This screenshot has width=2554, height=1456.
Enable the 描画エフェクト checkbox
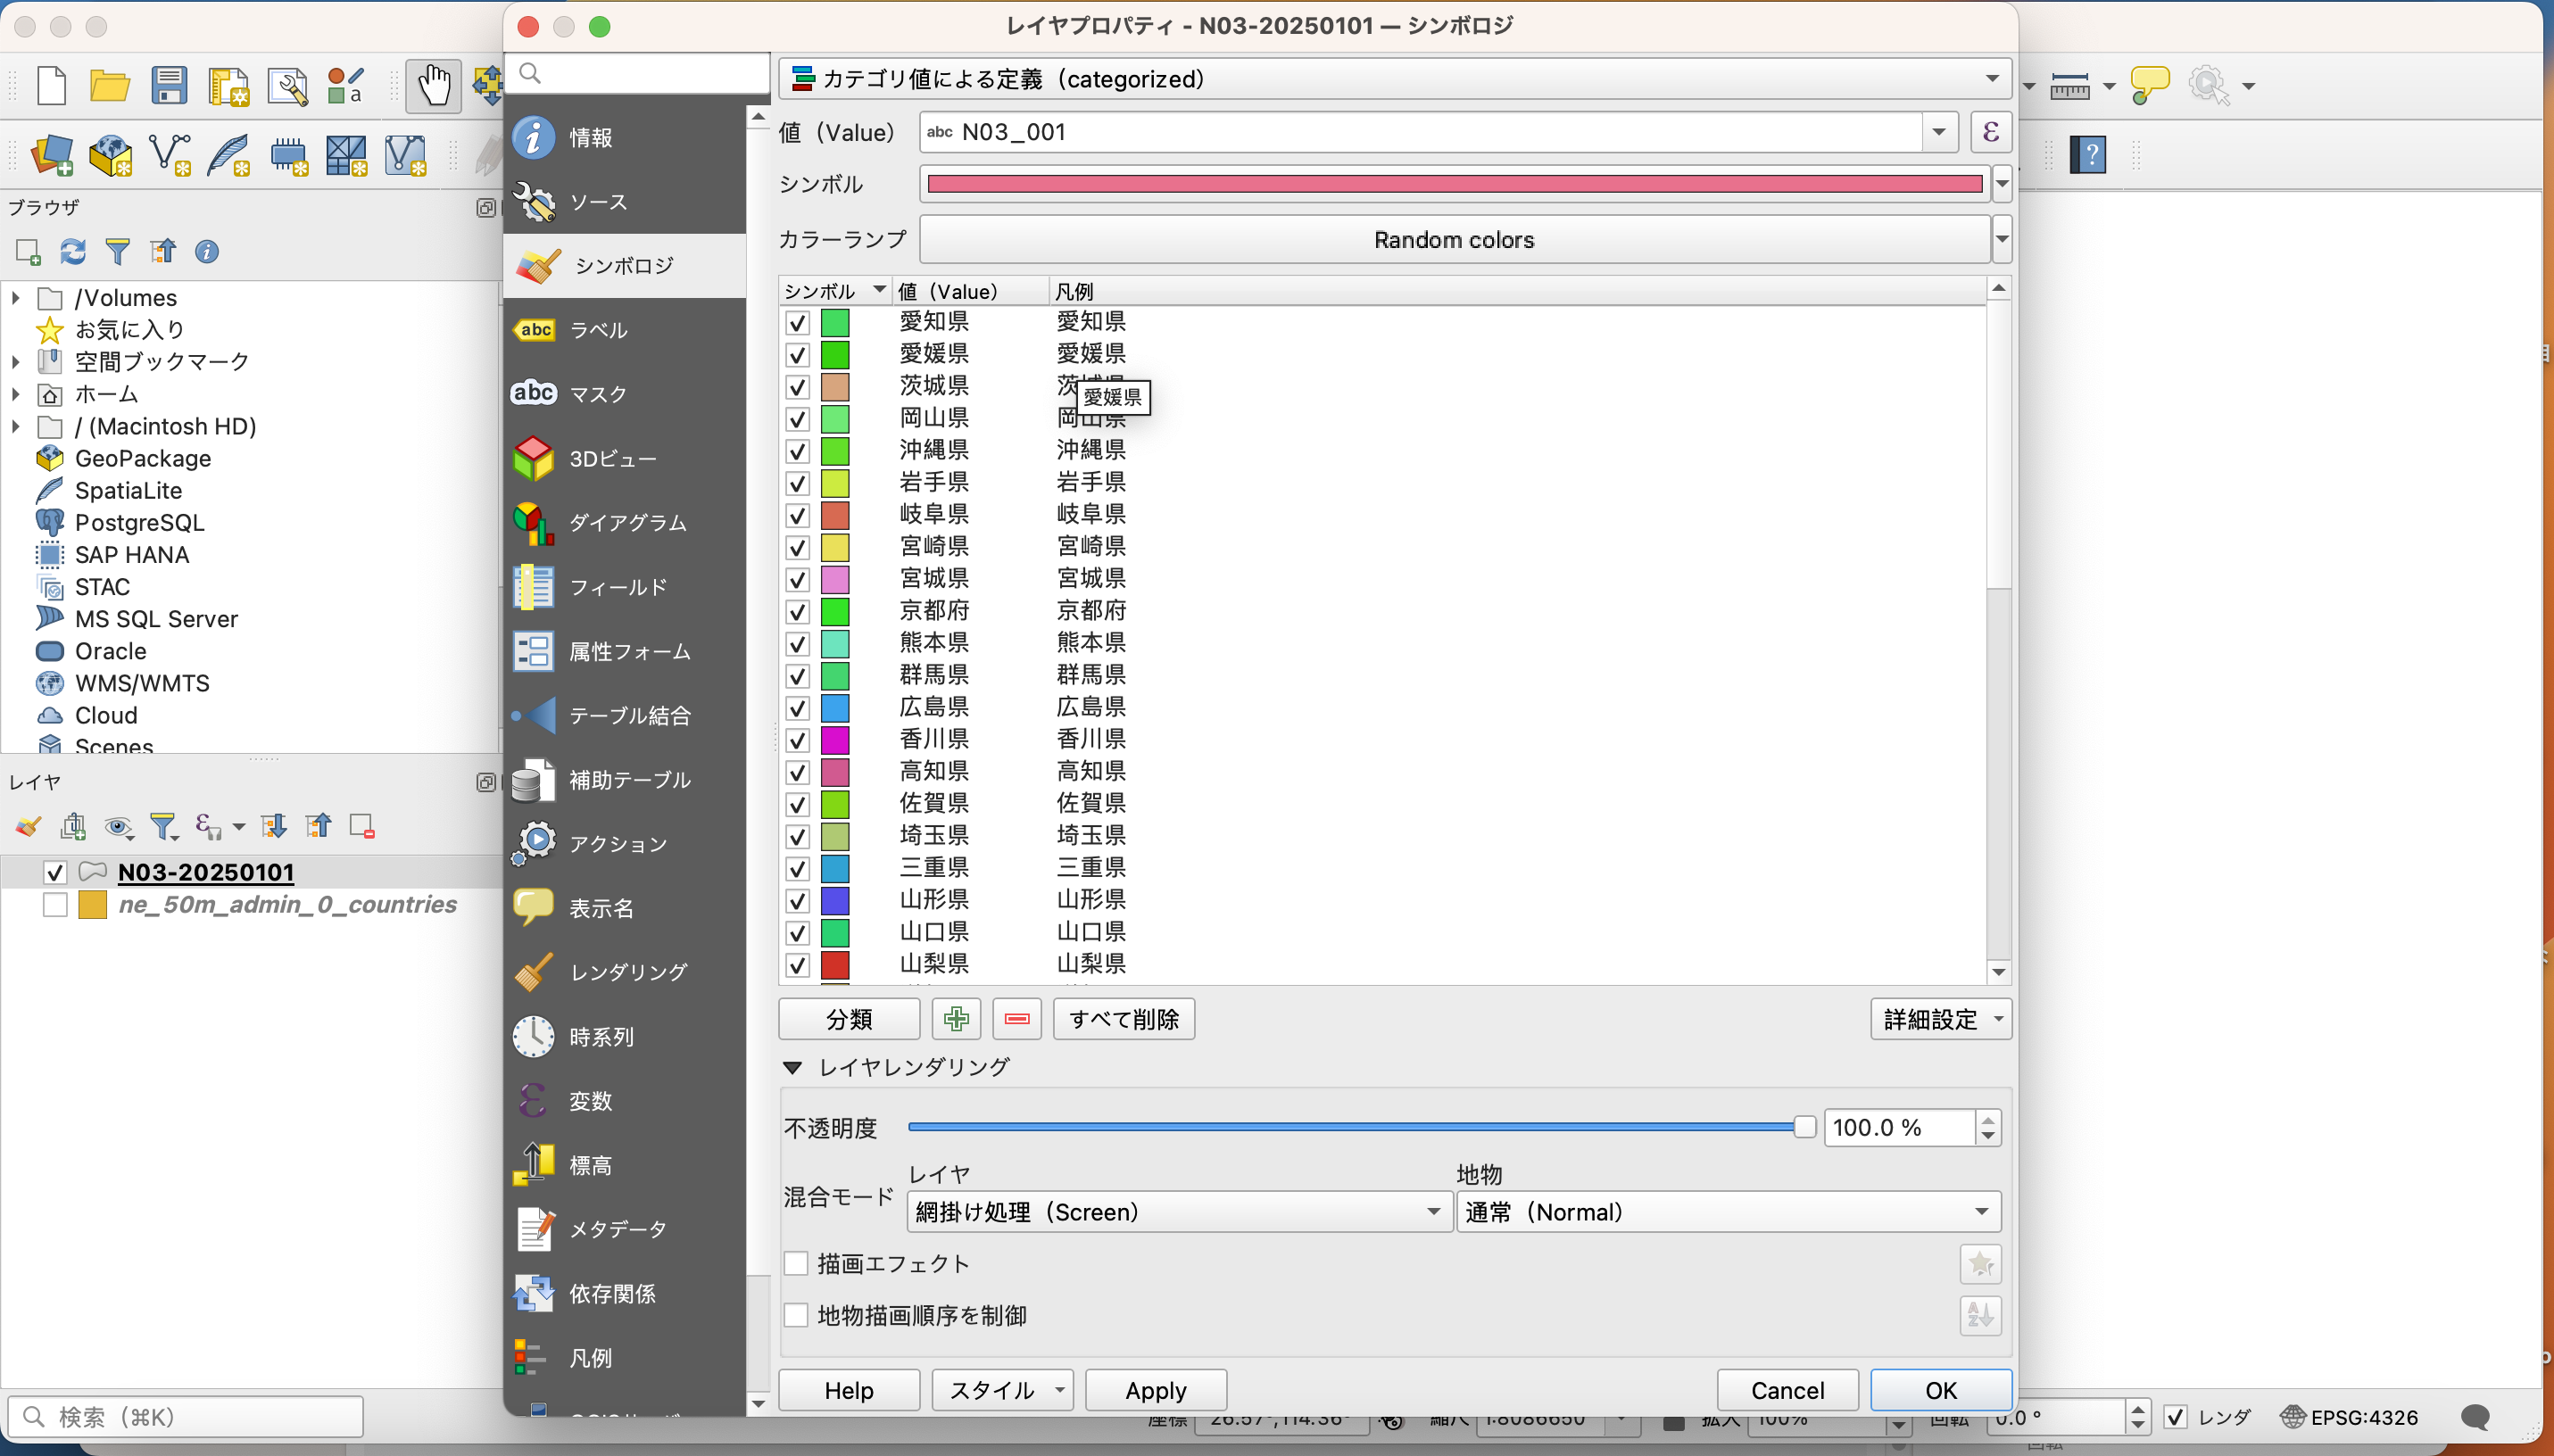pyautogui.click(x=796, y=1264)
